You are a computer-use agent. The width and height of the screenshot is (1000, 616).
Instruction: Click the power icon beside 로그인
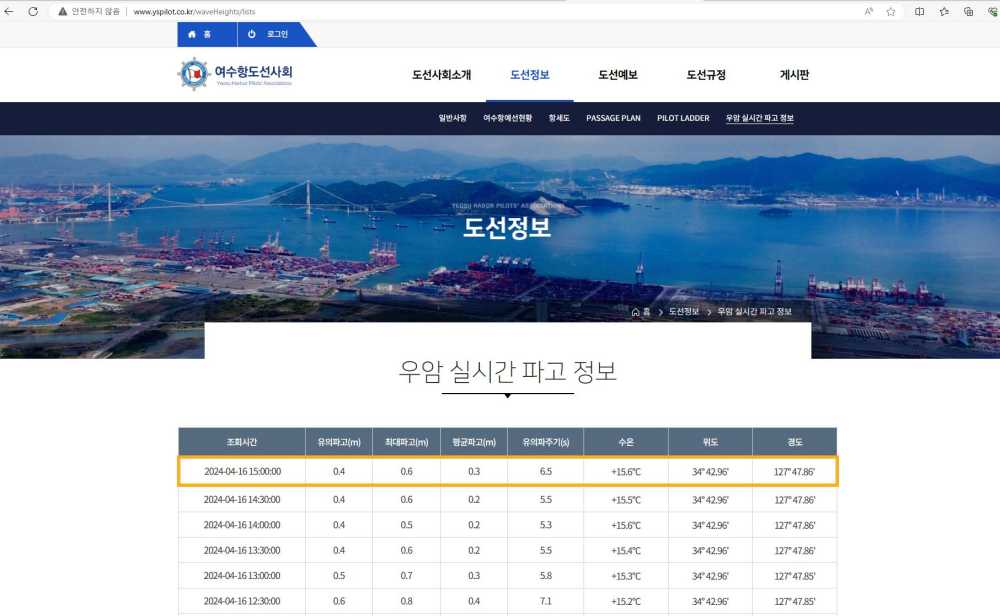250,33
